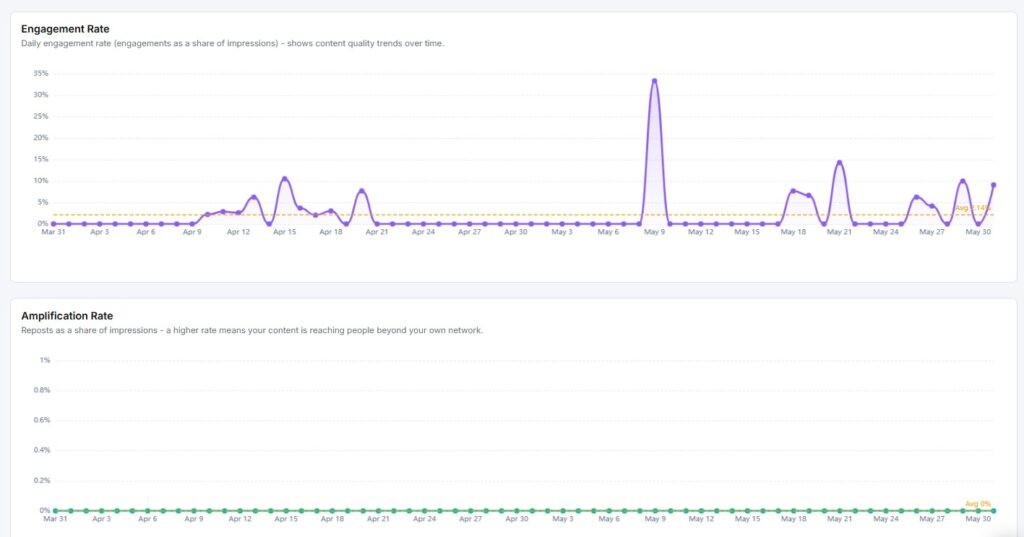This screenshot has height=537, width=1024.
Task: Click the orange Avg label in Engagement Rate
Action: (973, 208)
